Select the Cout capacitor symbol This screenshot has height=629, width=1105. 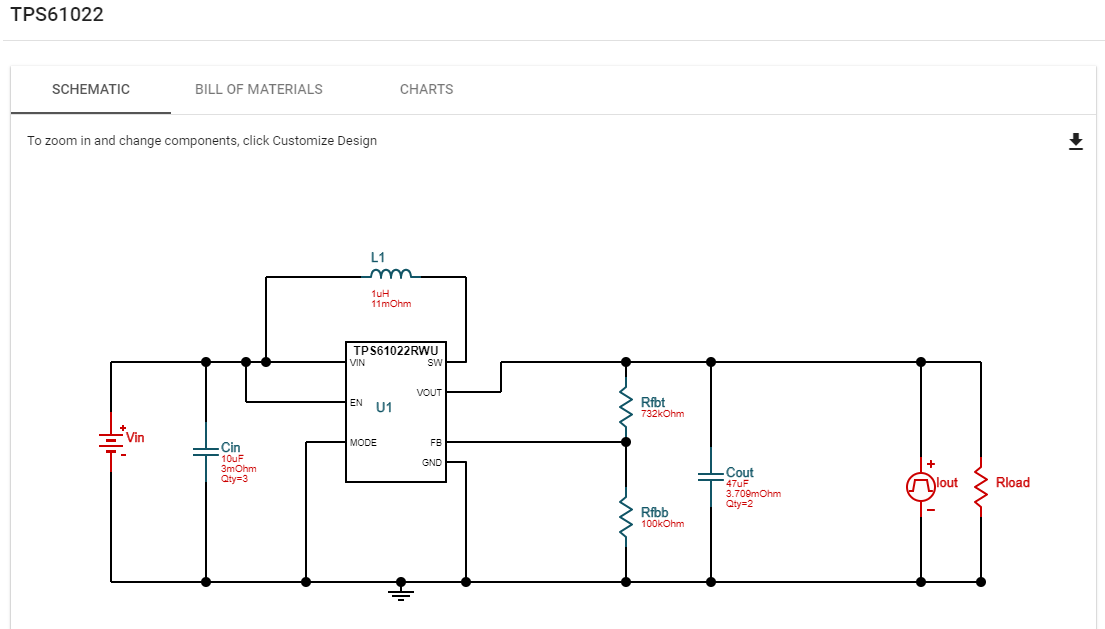coord(710,477)
